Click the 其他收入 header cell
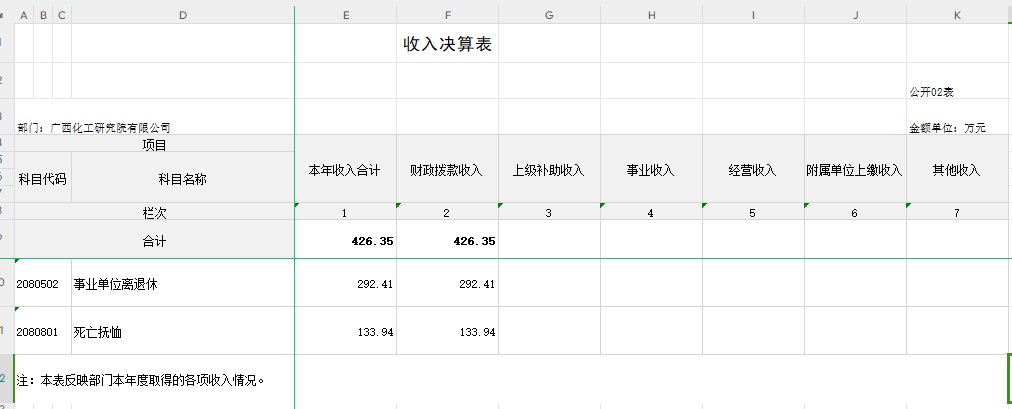 click(957, 170)
